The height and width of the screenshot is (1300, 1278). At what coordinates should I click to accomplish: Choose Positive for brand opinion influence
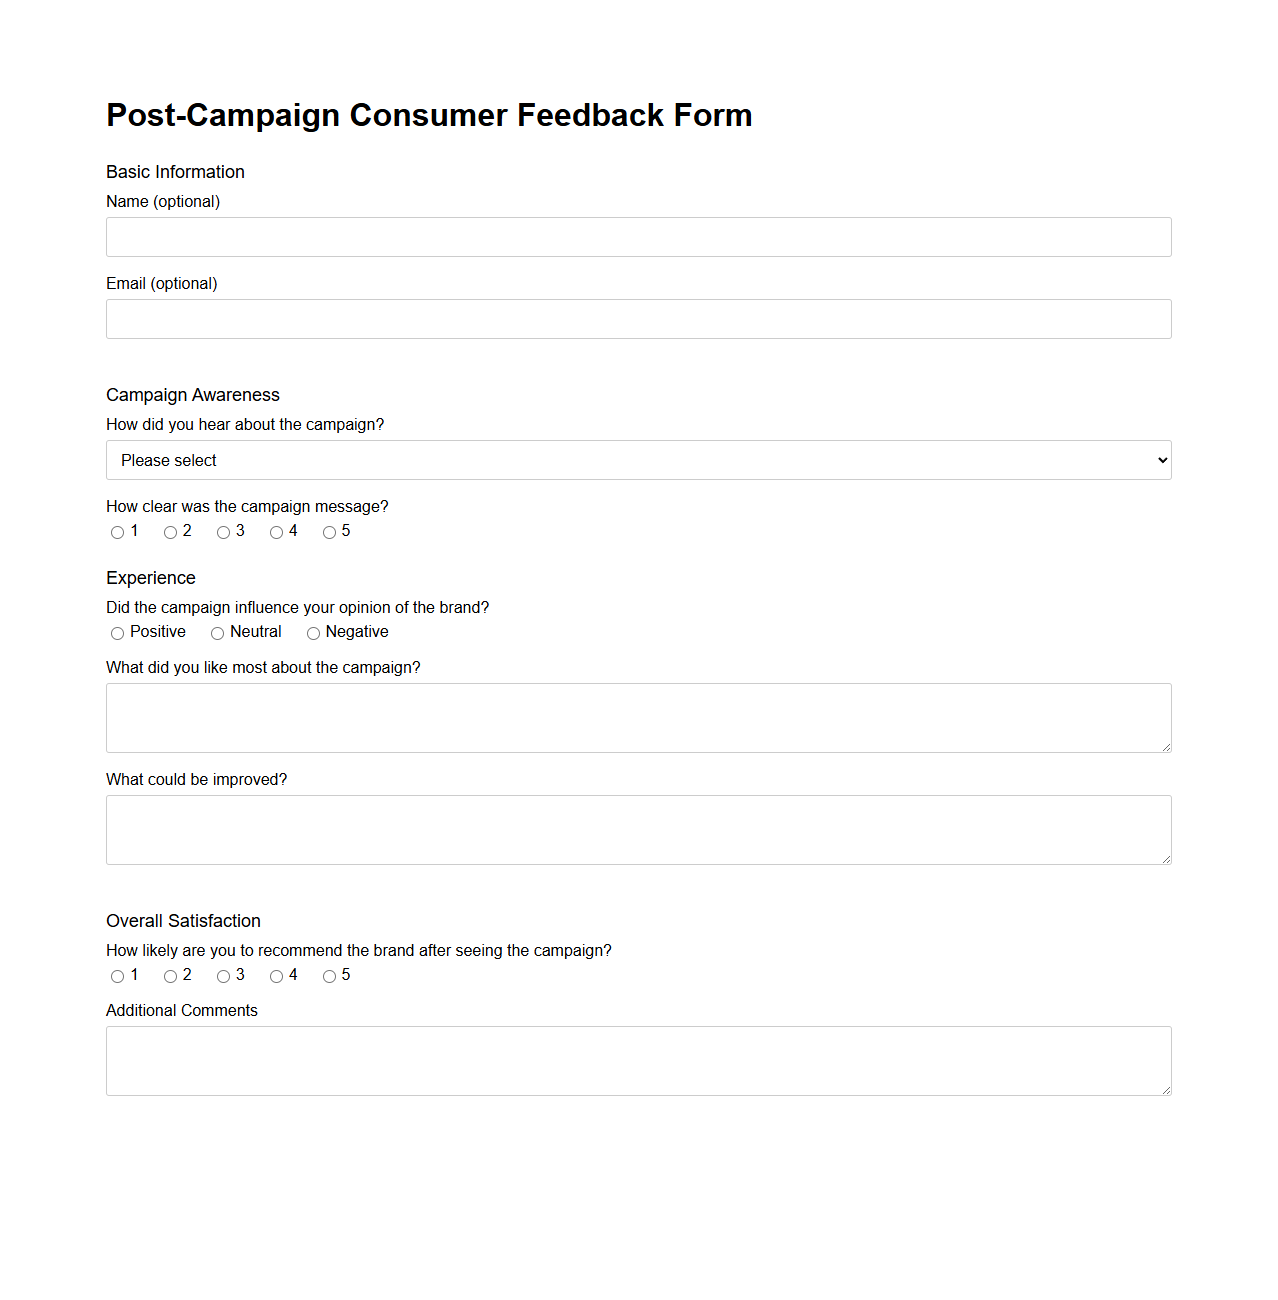click(117, 633)
